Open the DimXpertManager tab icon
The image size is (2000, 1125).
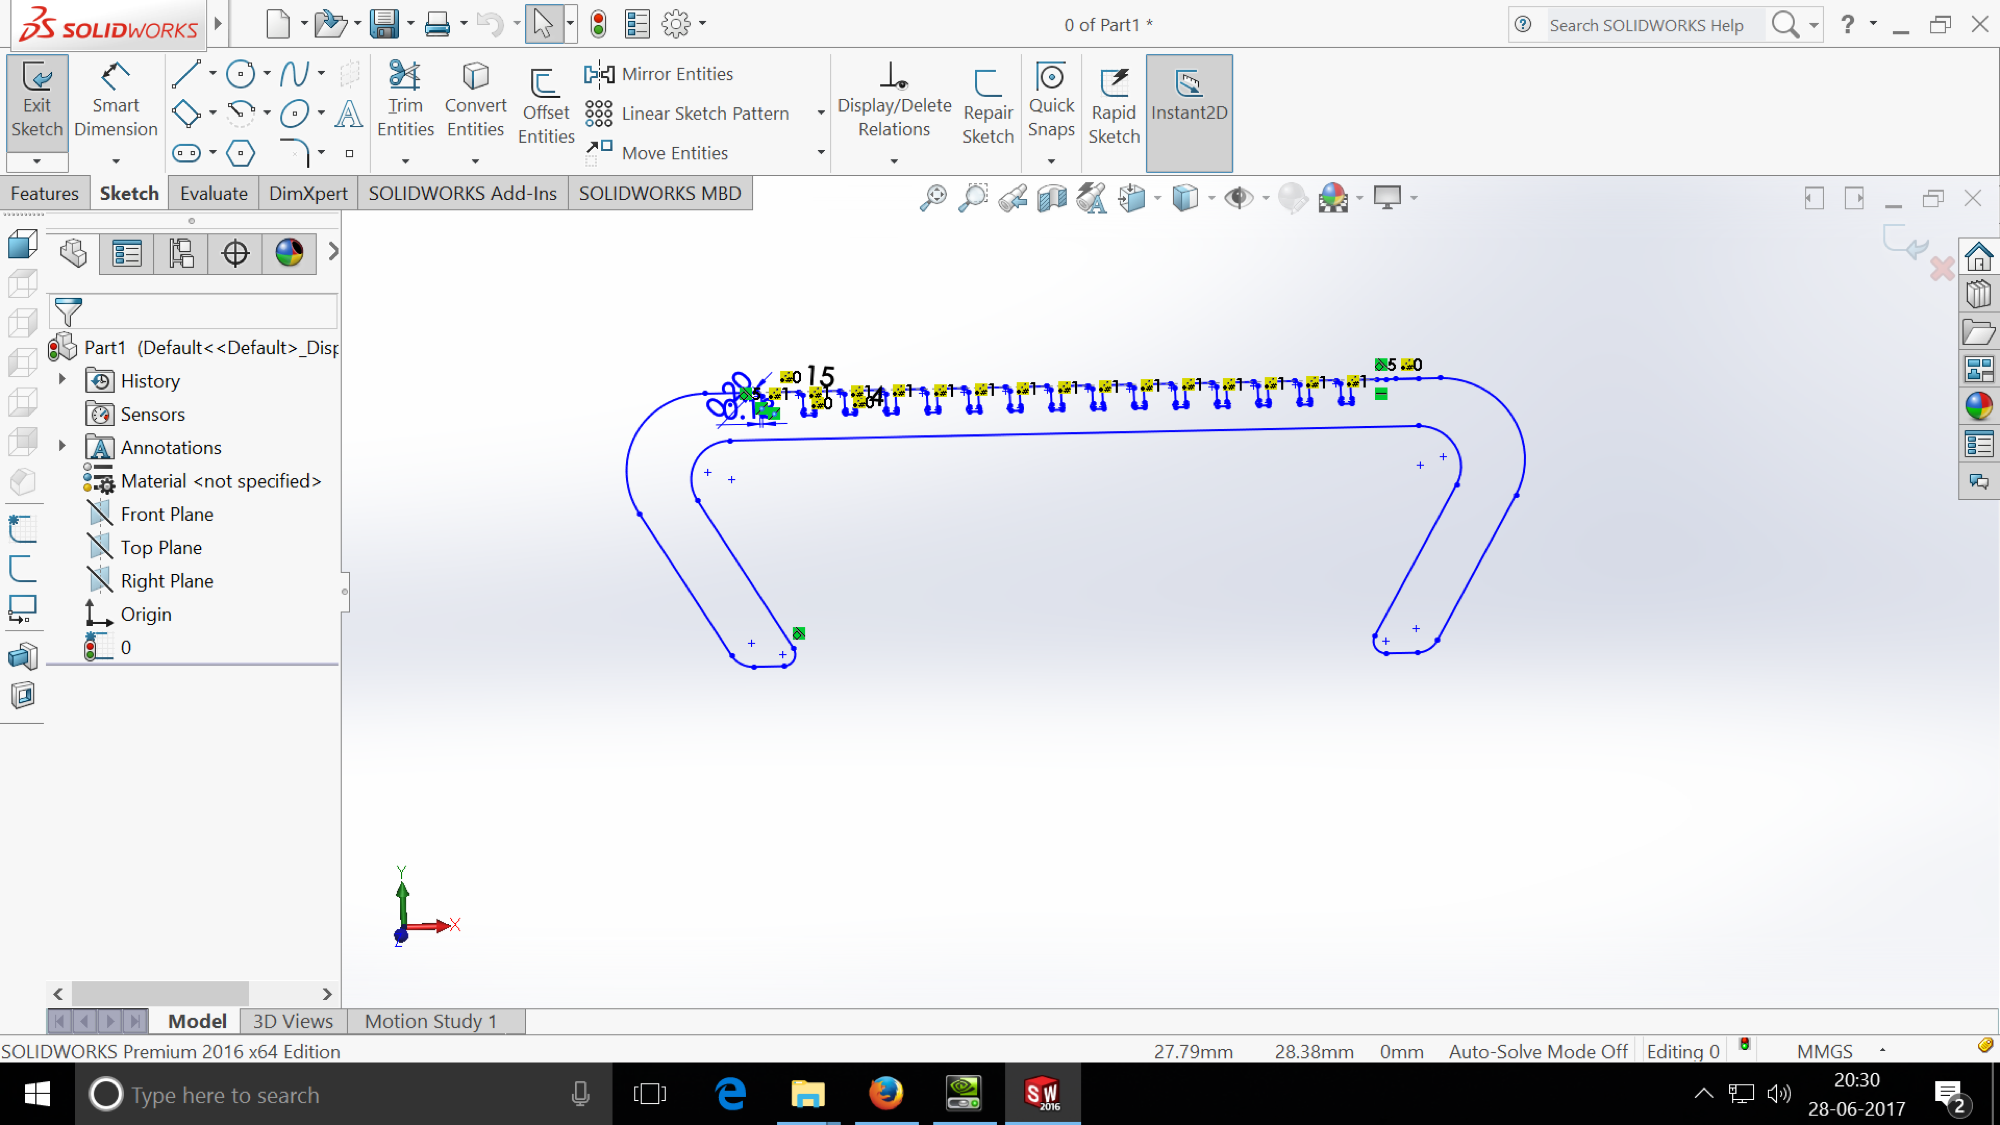[235, 253]
